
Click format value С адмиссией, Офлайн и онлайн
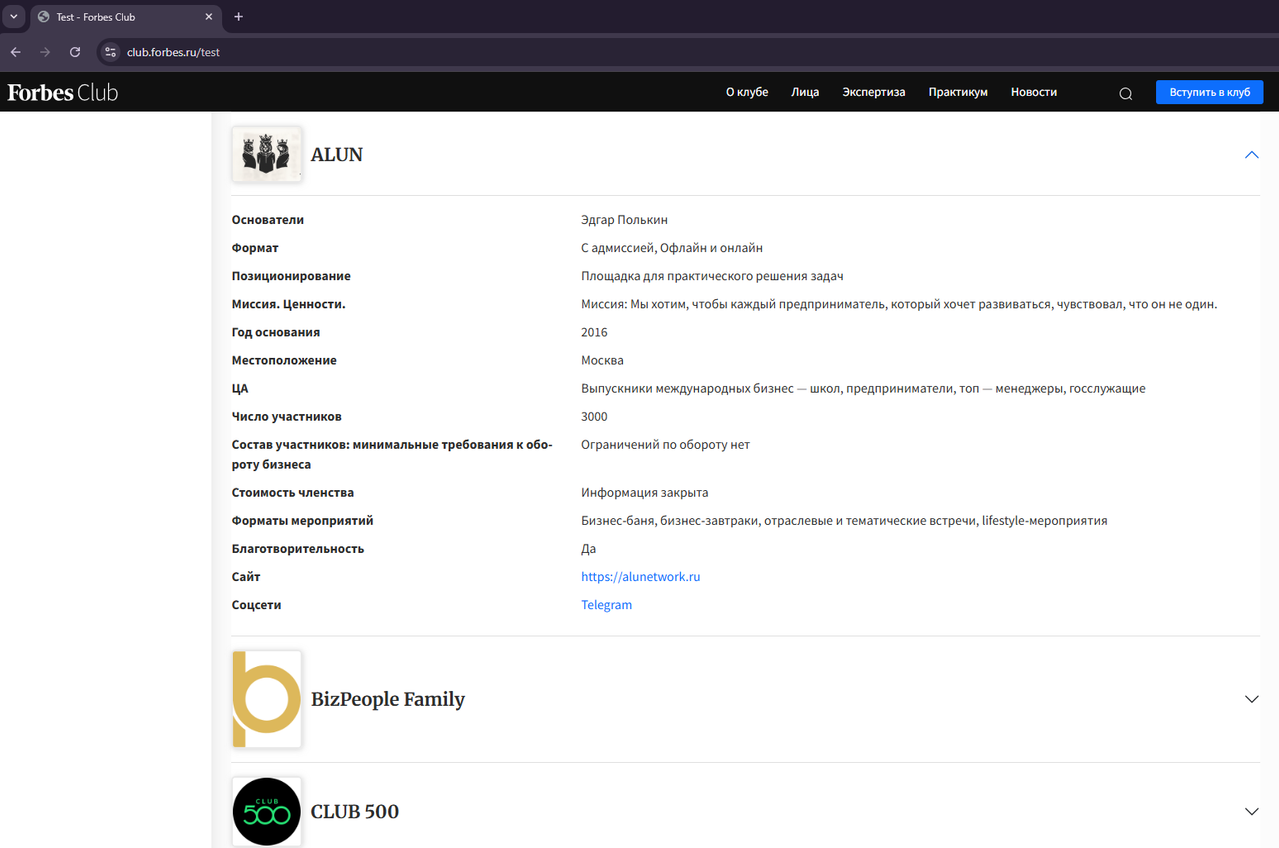click(672, 248)
